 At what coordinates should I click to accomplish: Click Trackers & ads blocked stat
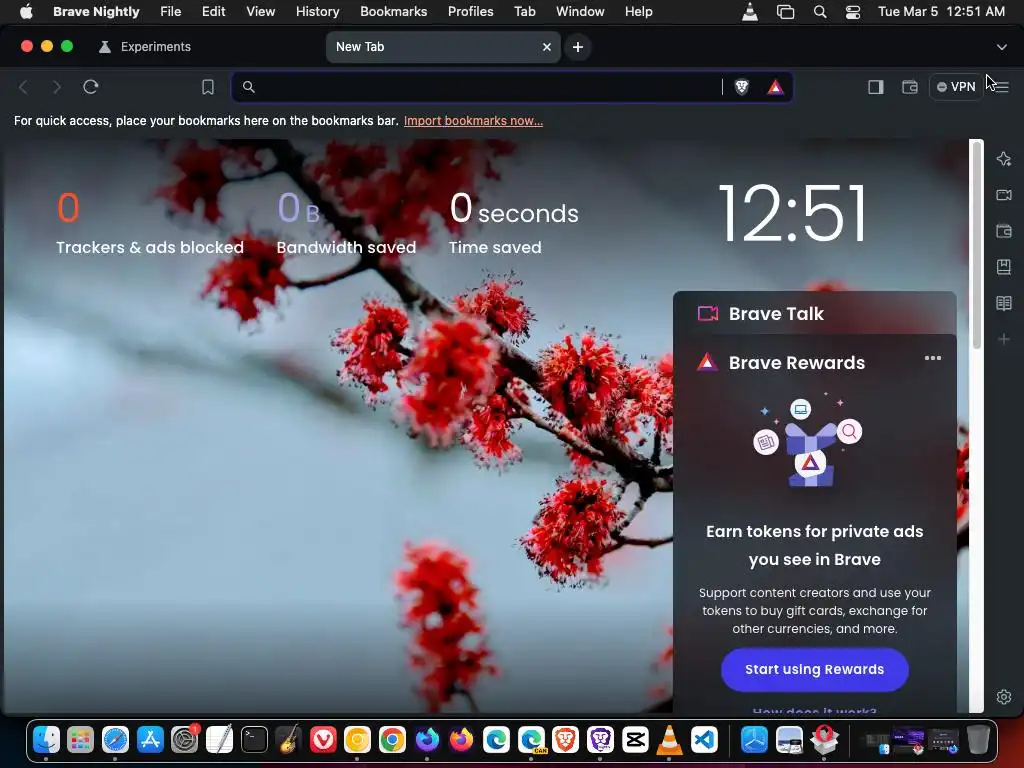150,222
